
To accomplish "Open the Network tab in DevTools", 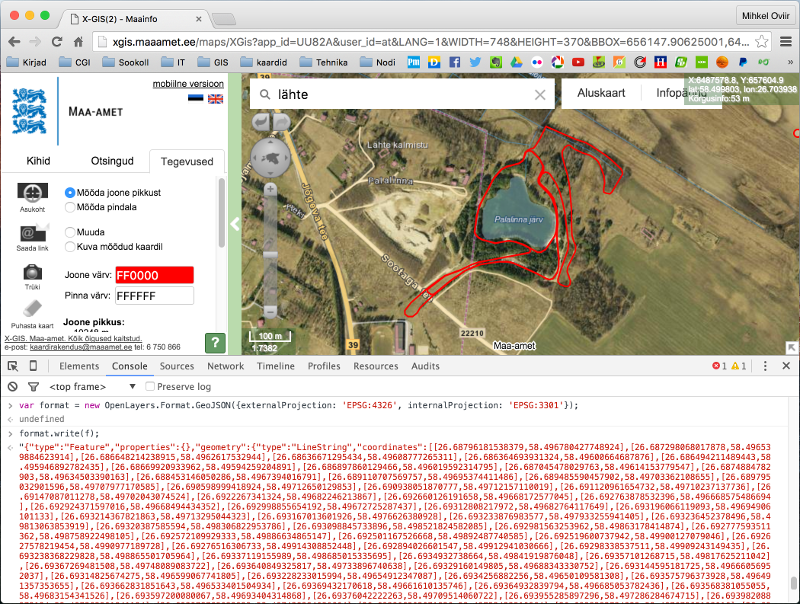I will point(225,366).
